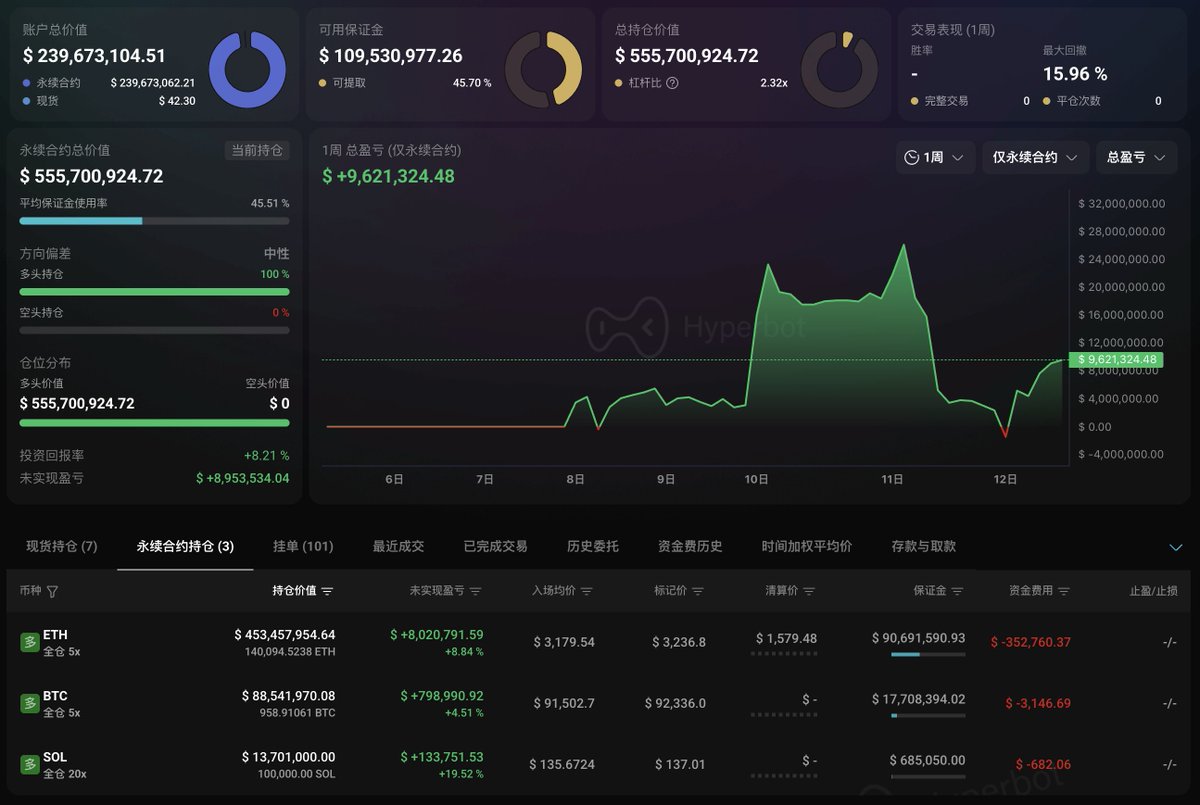Viewport: 1200px width, 805px height.
Task: Click the SOL mark price $137.01
Action: (680, 764)
